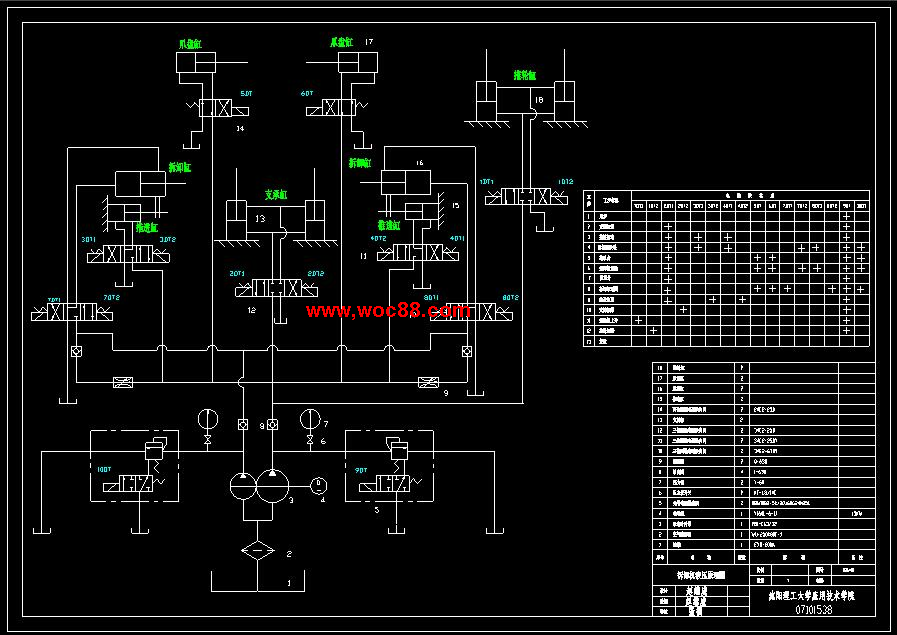Click the '5DT' label
Screen dimensions: 897x635
pos(246,93)
